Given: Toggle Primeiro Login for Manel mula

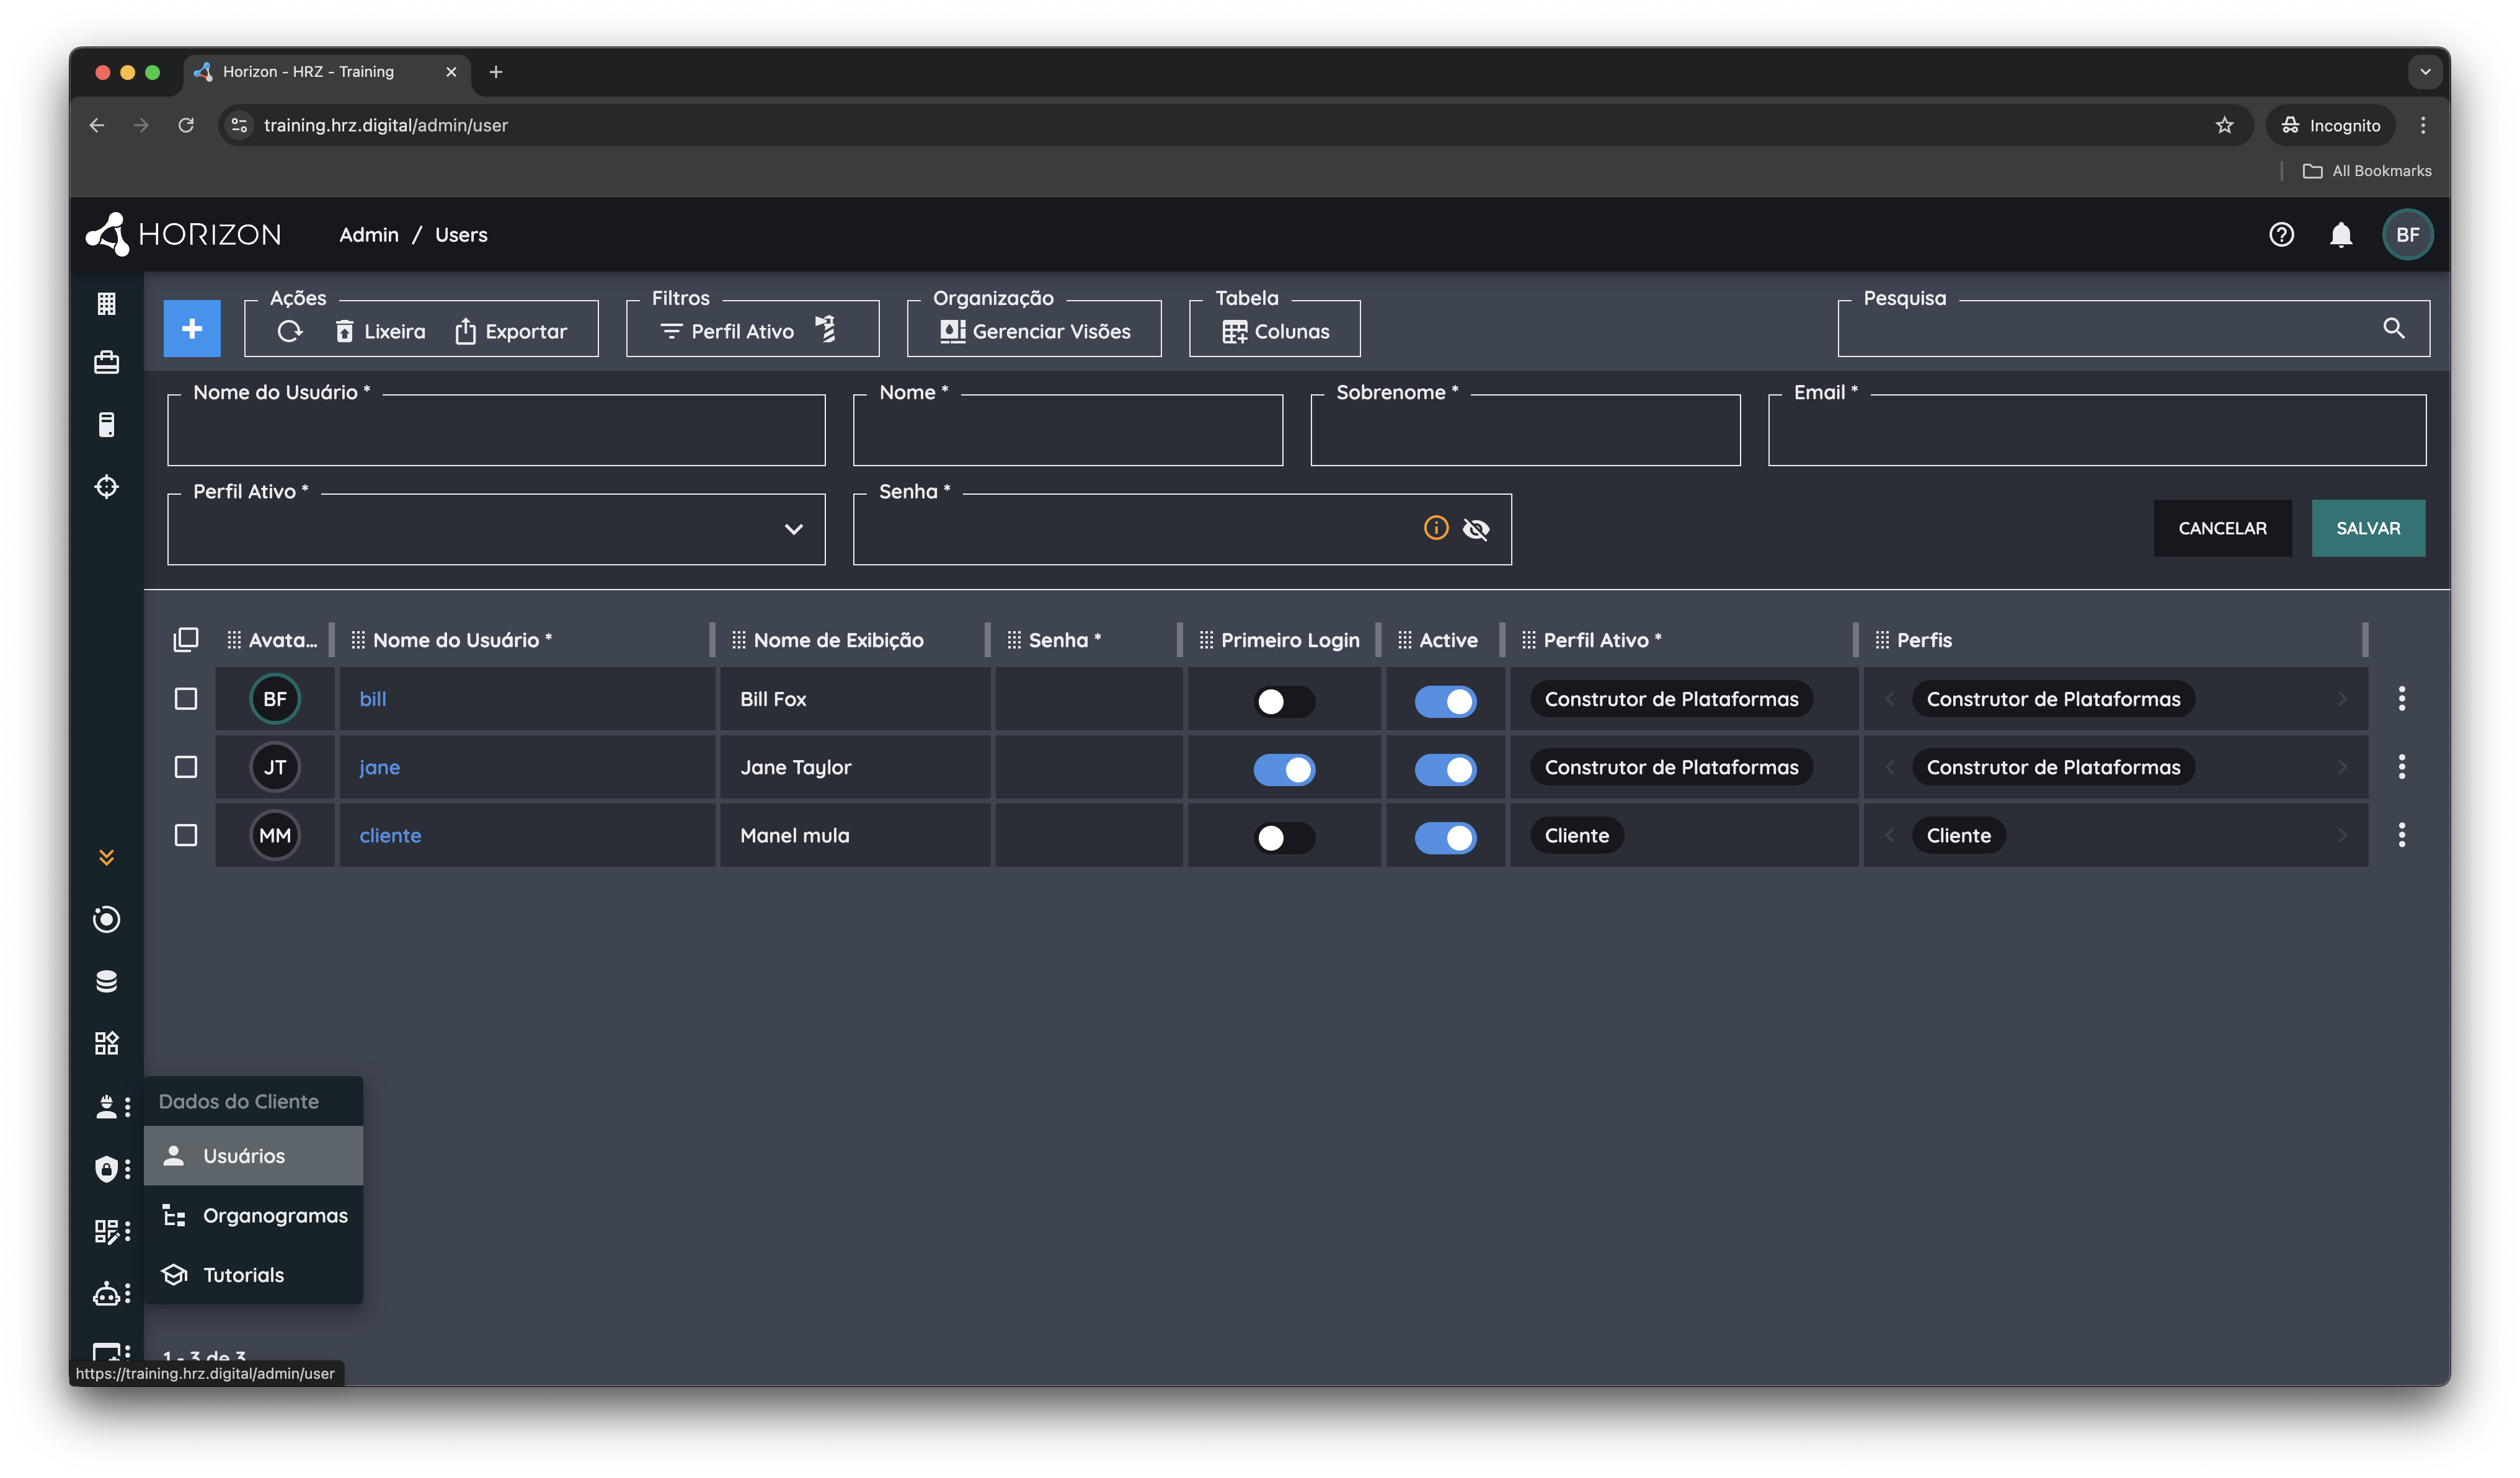Looking at the screenshot, I should (1284, 837).
